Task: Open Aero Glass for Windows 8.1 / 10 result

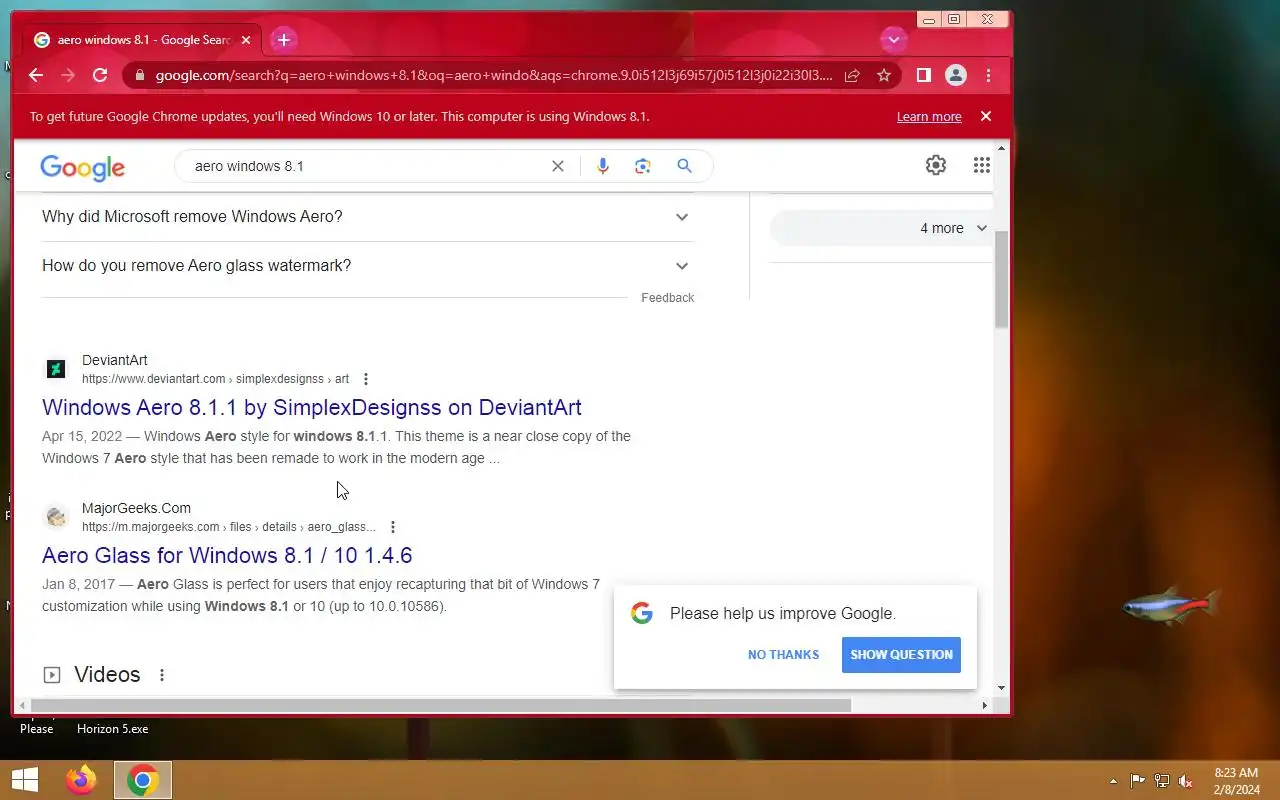Action: (x=227, y=555)
